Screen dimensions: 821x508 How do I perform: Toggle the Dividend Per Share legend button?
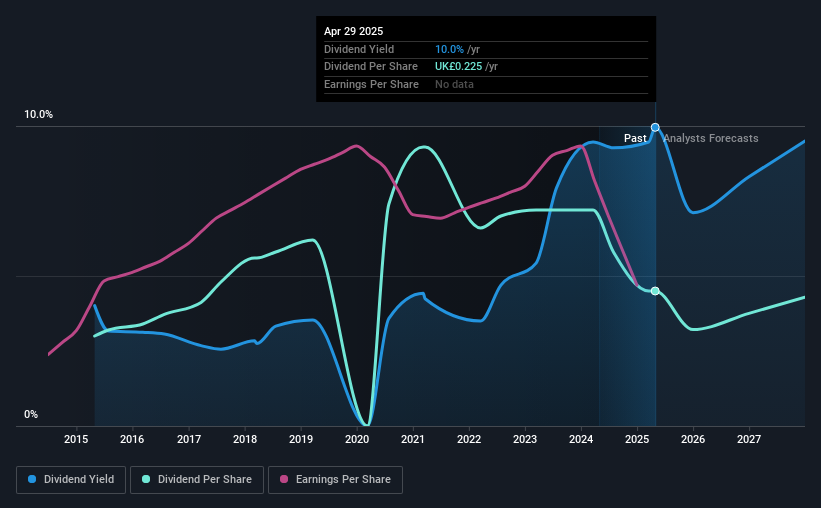(x=197, y=480)
